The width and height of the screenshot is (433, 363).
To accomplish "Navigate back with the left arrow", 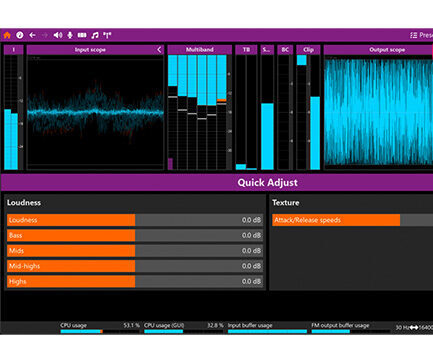I will tap(32, 35).
